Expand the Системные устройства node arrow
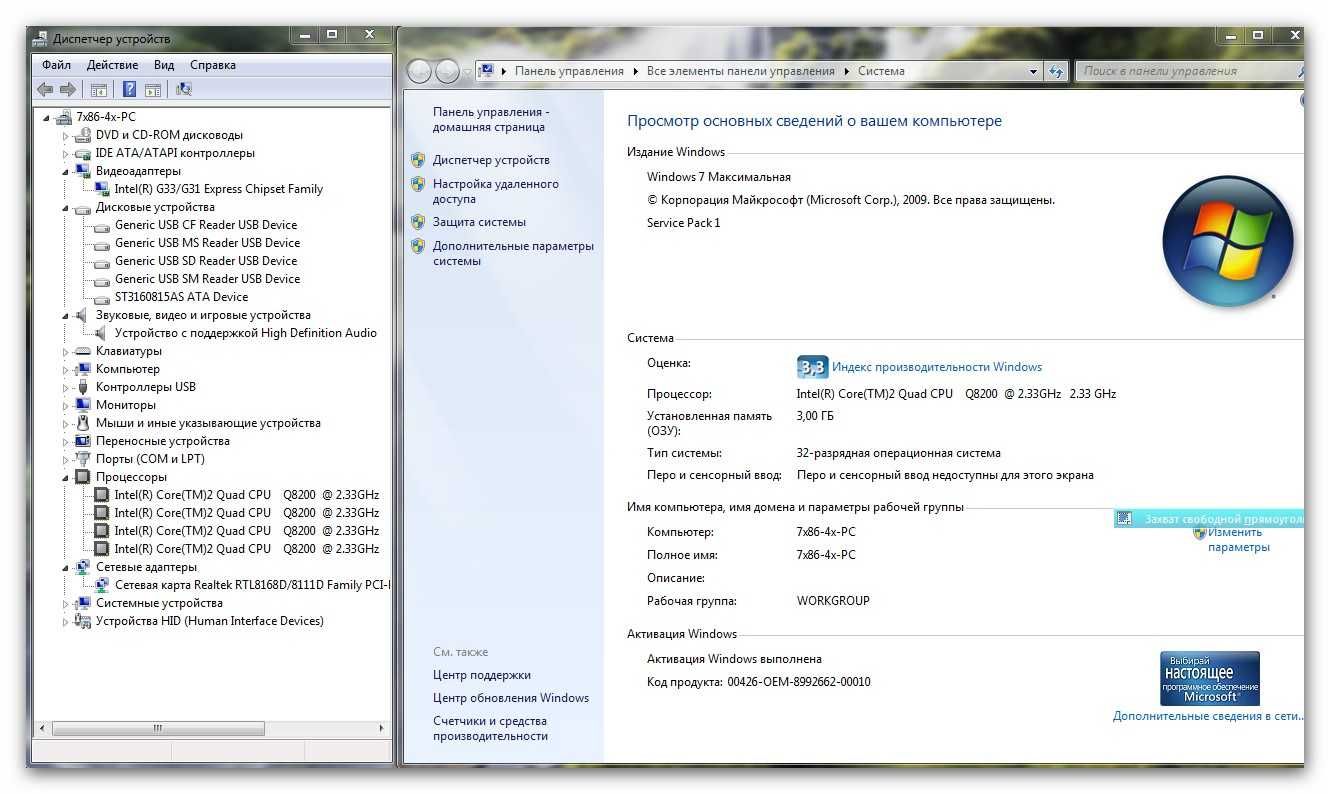1330x794 pixels. tap(66, 603)
